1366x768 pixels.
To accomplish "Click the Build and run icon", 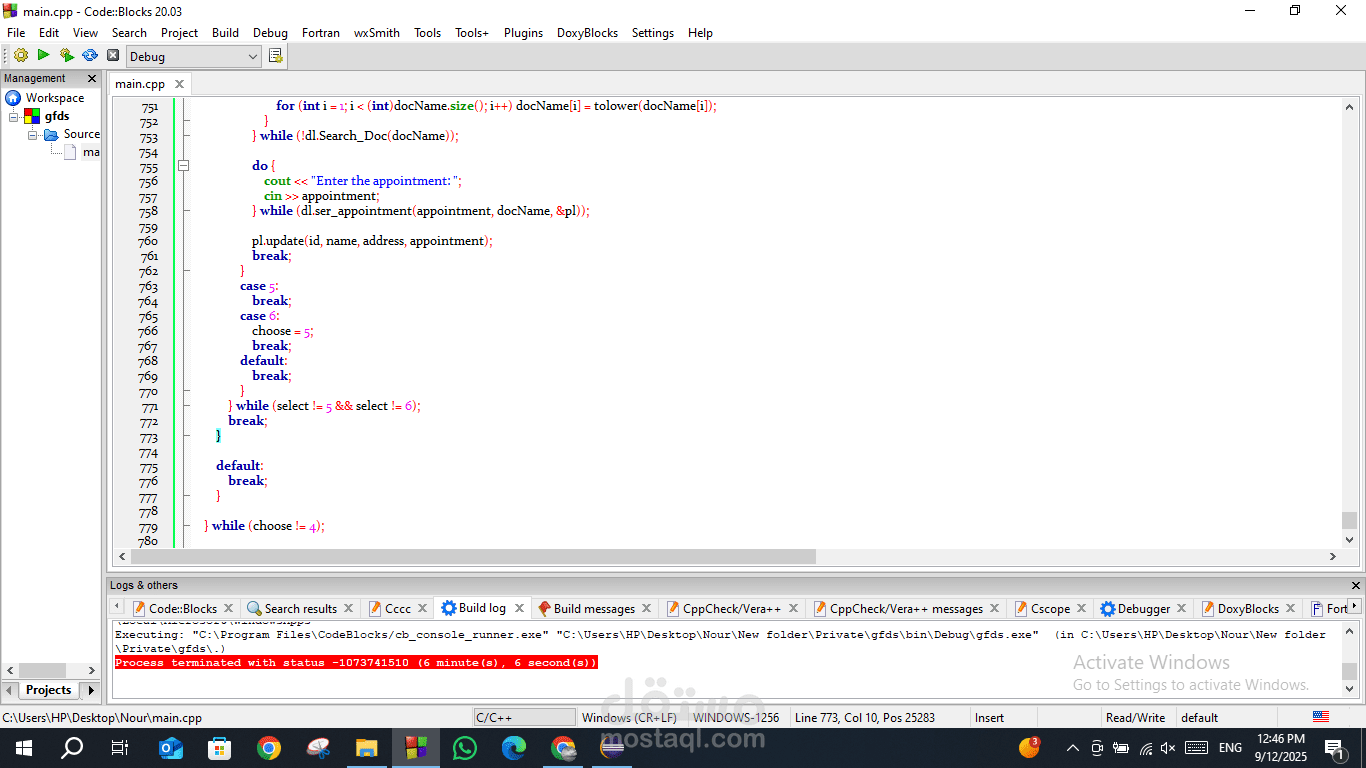I will pos(66,56).
